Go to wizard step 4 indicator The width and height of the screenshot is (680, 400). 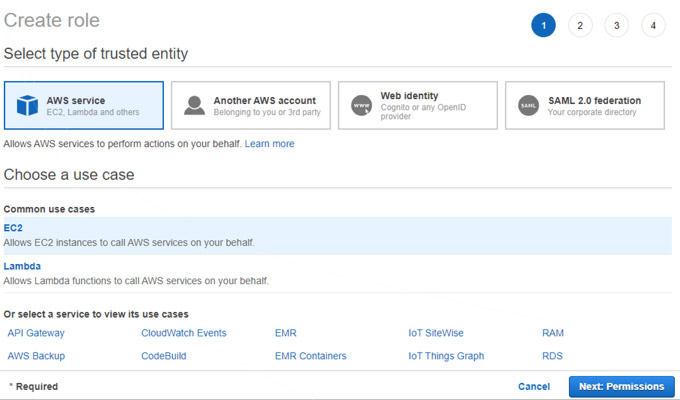(653, 25)
